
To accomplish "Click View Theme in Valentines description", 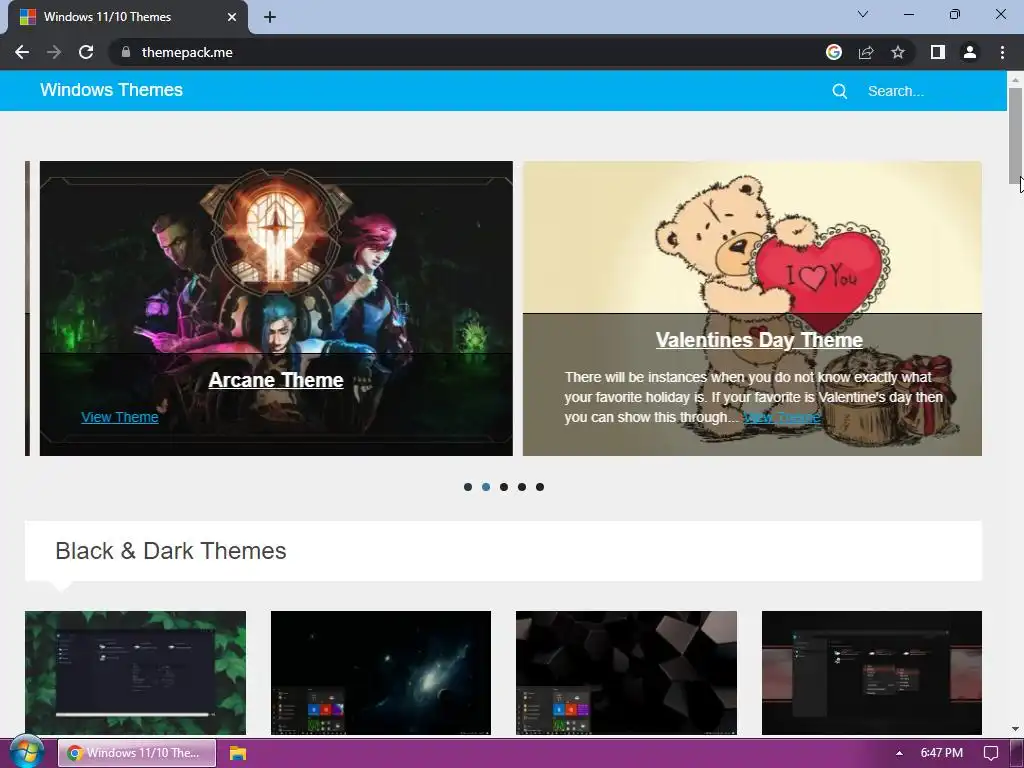I will tap(782, 417).
